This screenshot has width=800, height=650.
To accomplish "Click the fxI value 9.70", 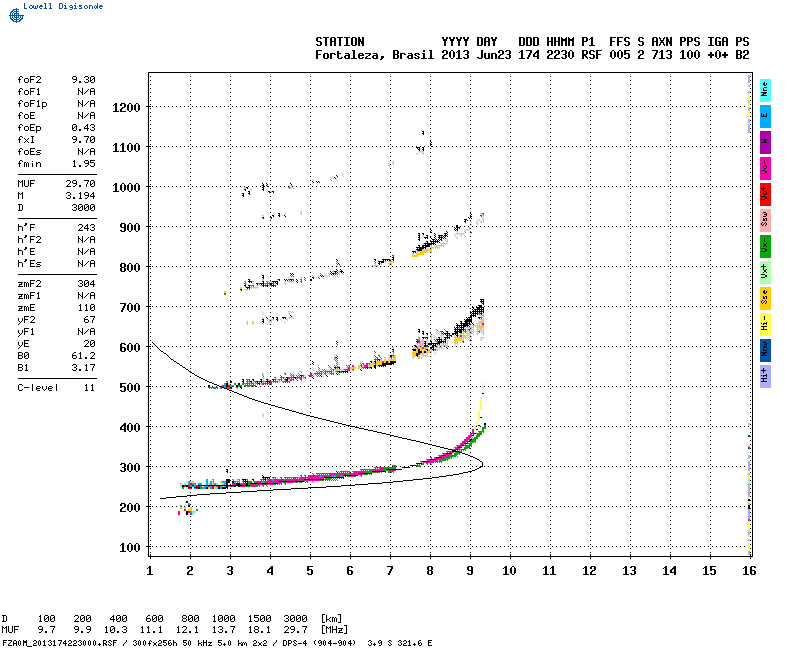I will [x=83, y=140].
